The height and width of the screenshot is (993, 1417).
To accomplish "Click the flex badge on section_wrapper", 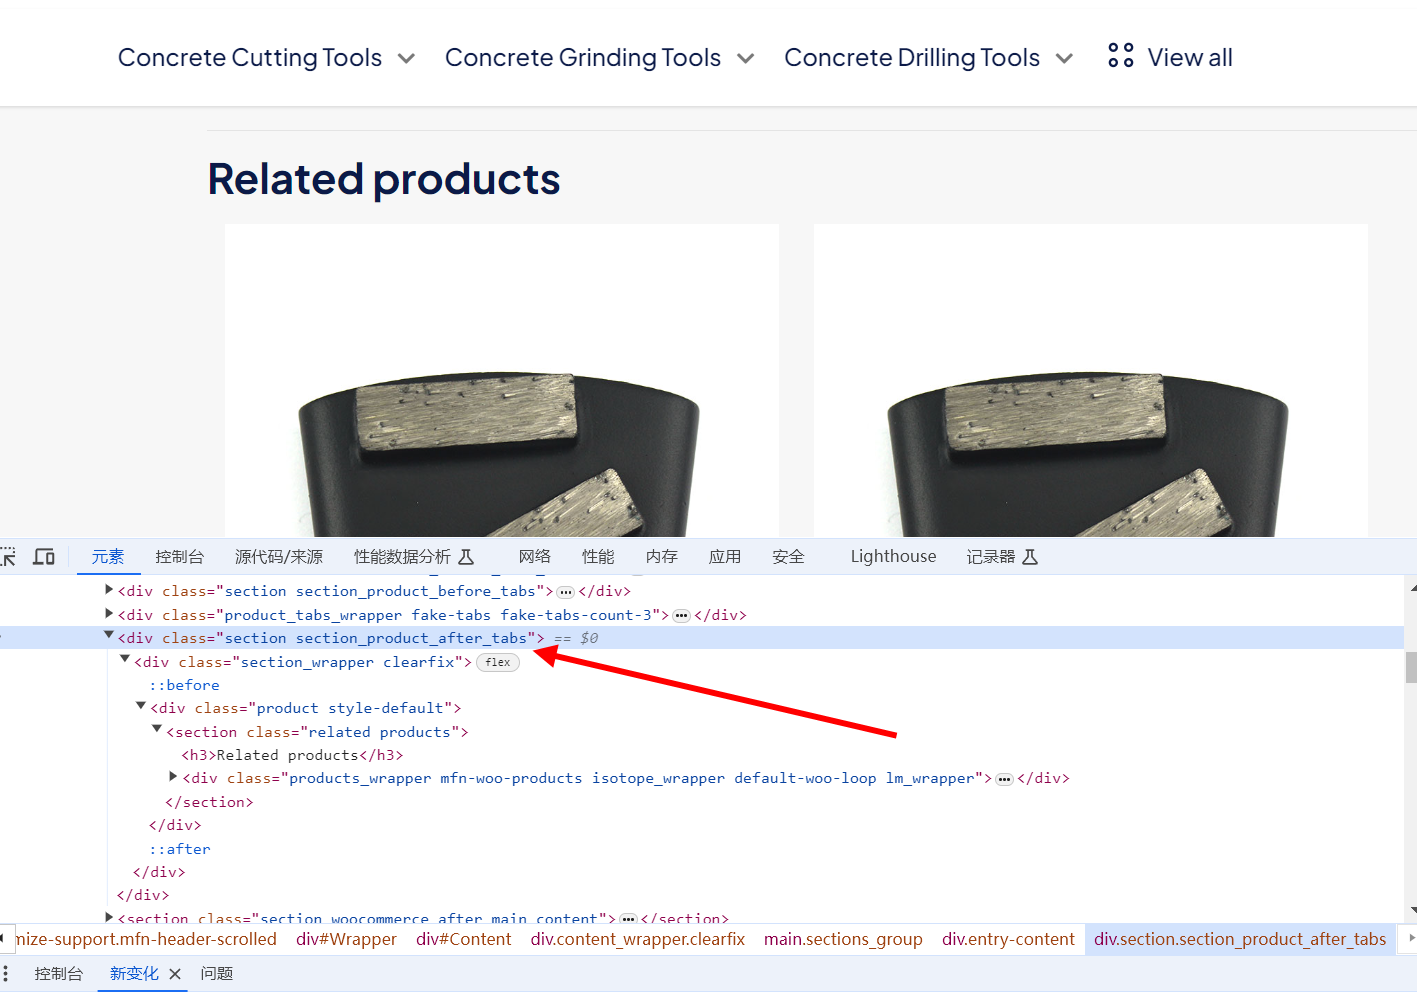I will 498,662.
